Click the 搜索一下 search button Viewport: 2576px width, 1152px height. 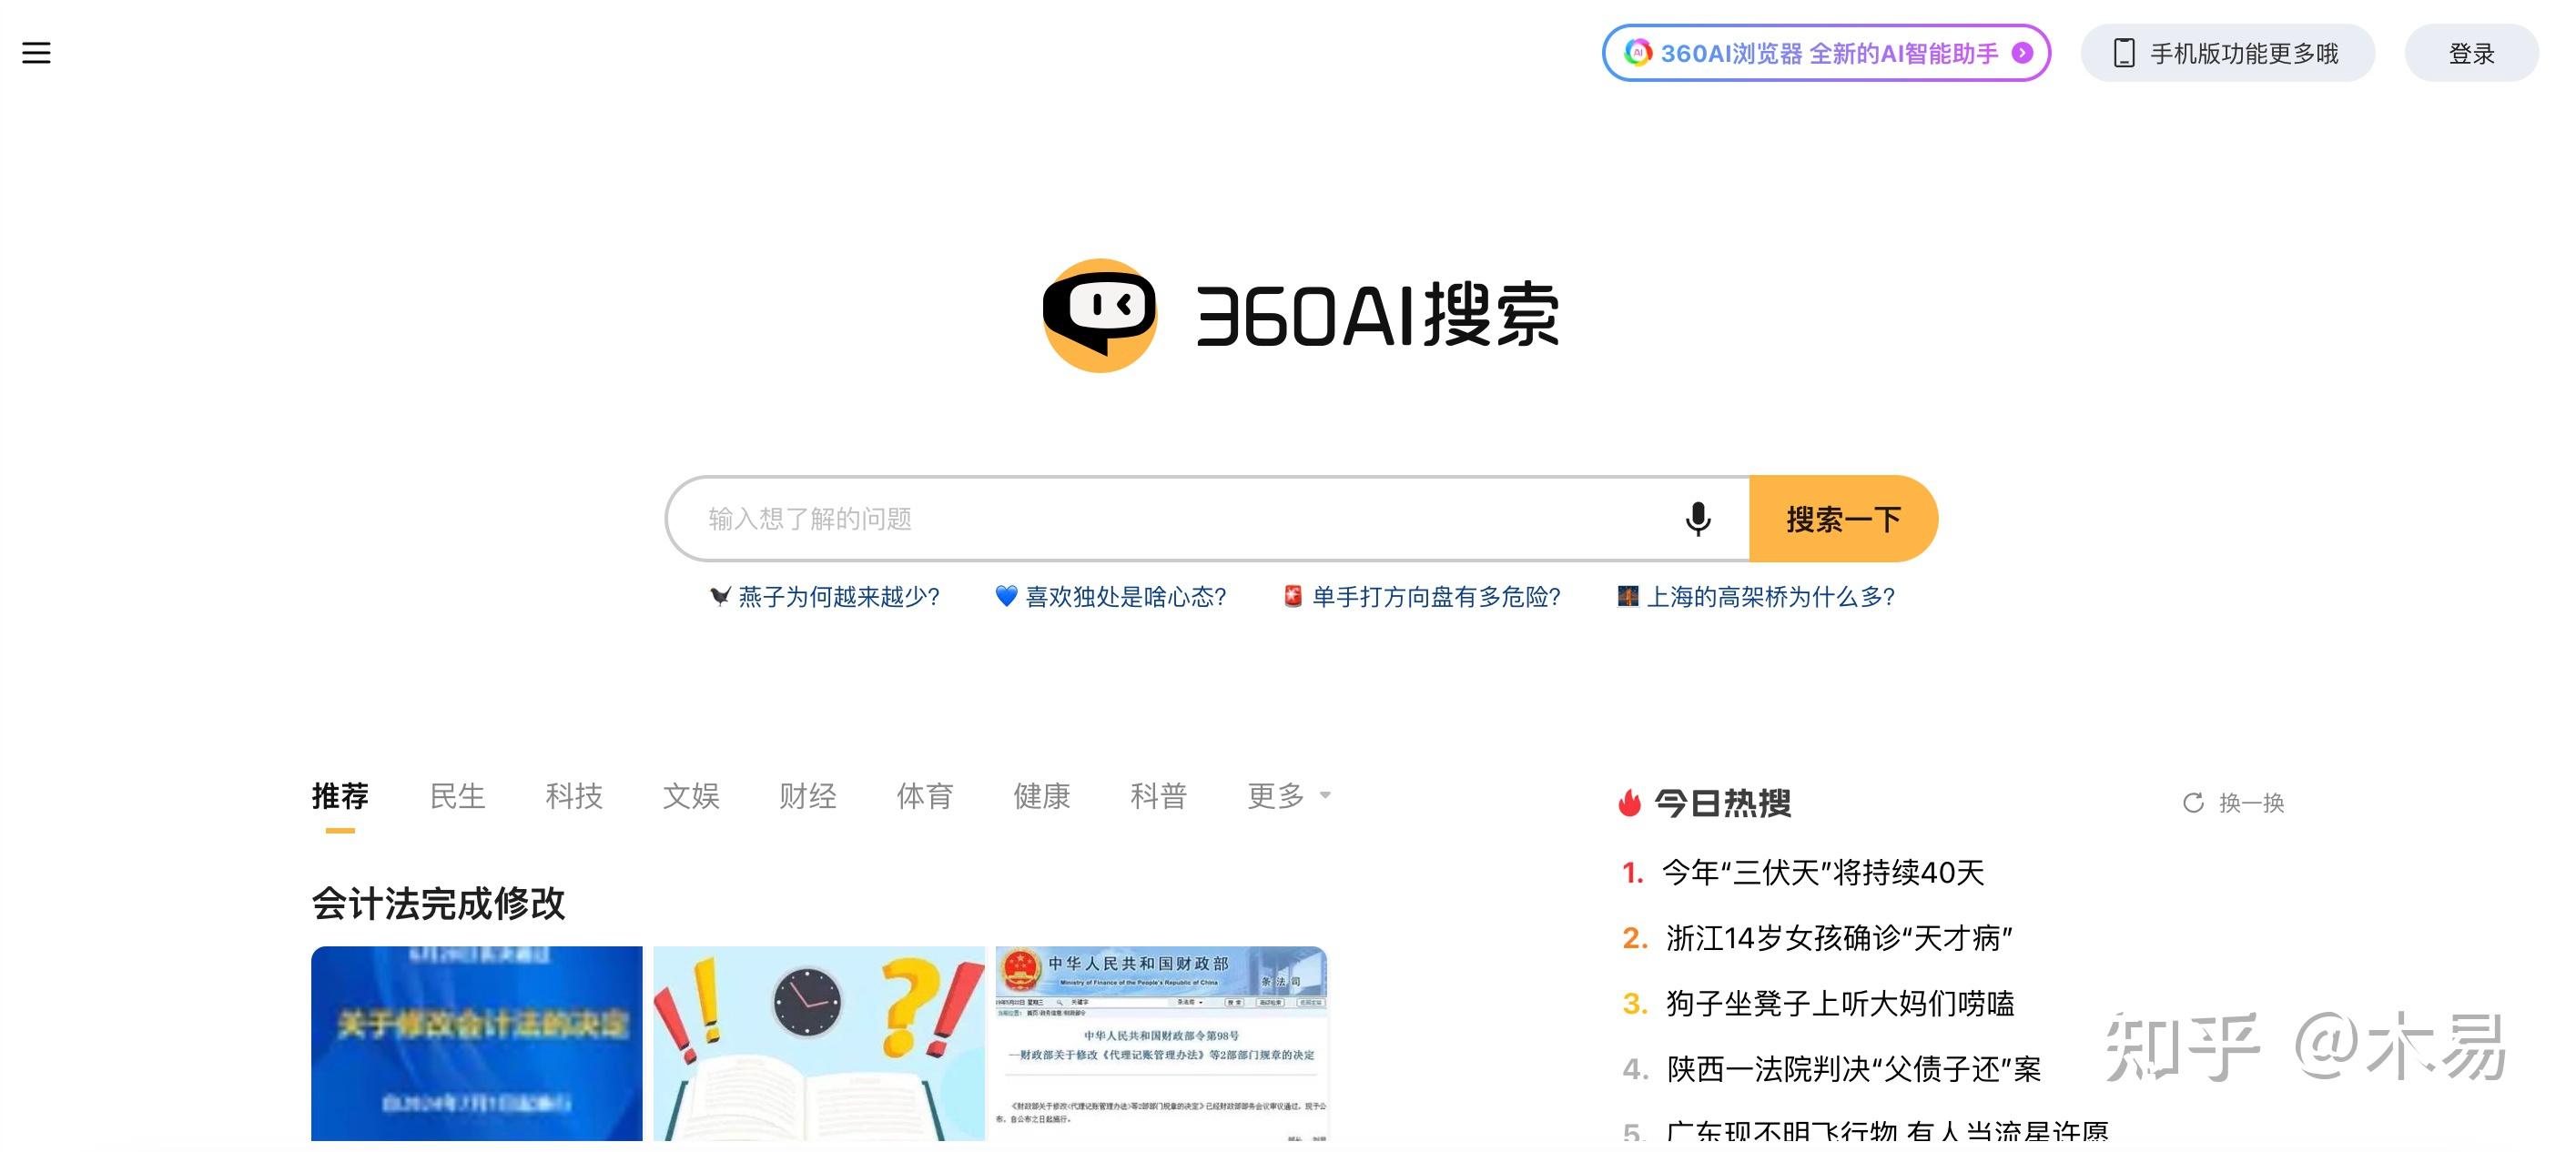(x=1843, y=519)
